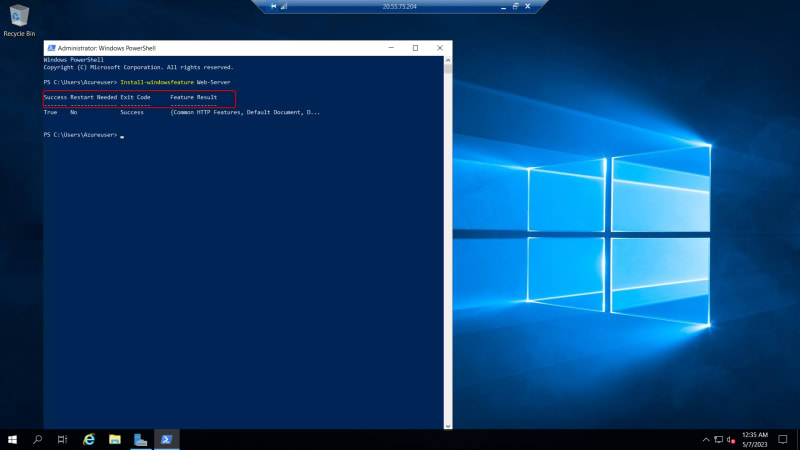The image size is (800, 450).
Task: Close the PowerShell window
Action: pos(440,48)
